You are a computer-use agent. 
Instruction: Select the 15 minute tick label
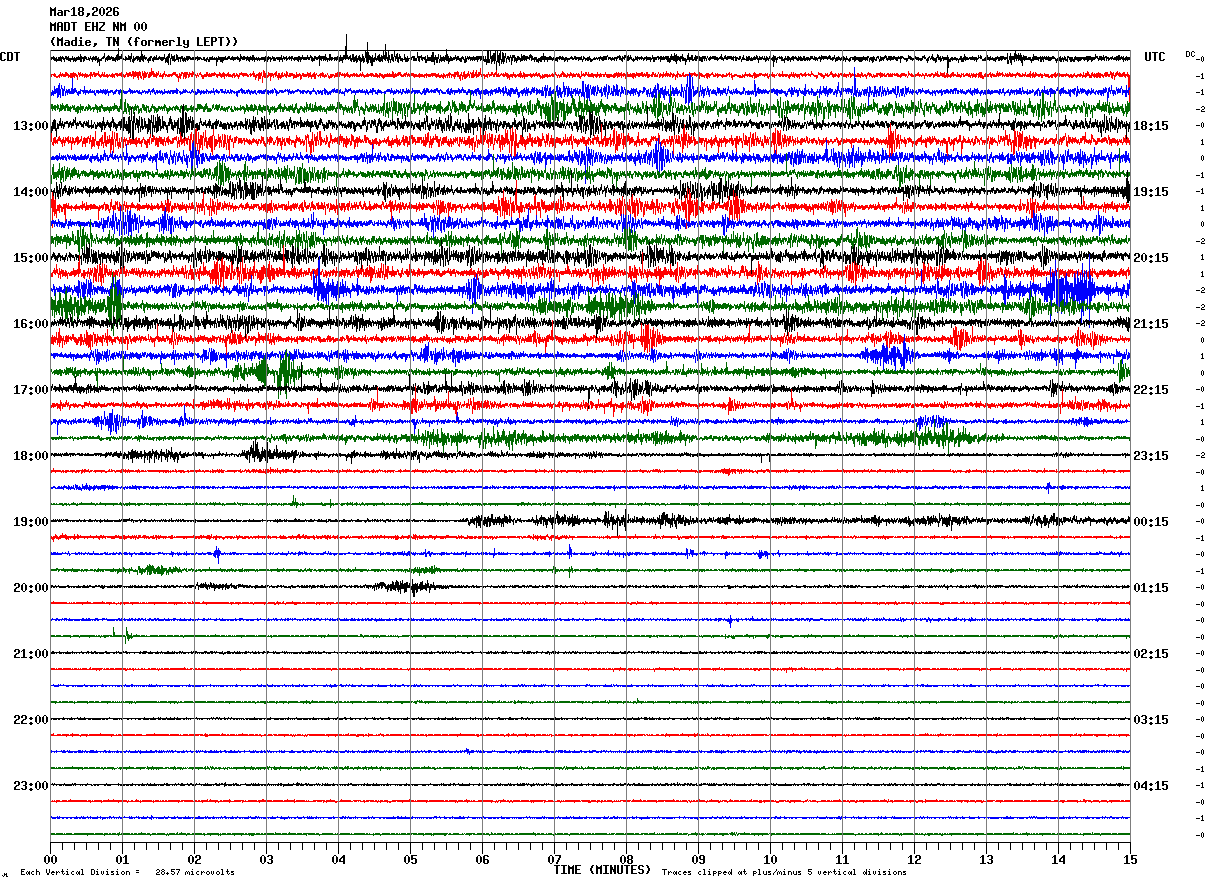(1130, 859)
